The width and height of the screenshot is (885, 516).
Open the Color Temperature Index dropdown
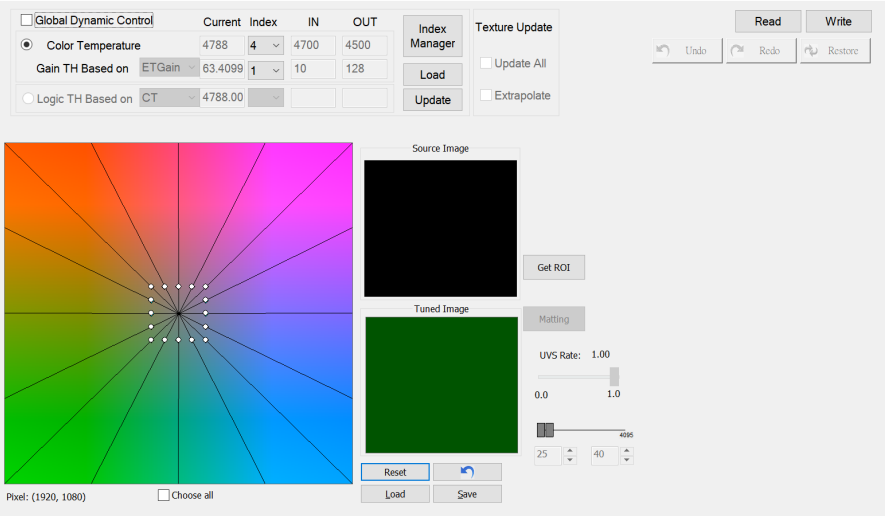tap(266, 45)
